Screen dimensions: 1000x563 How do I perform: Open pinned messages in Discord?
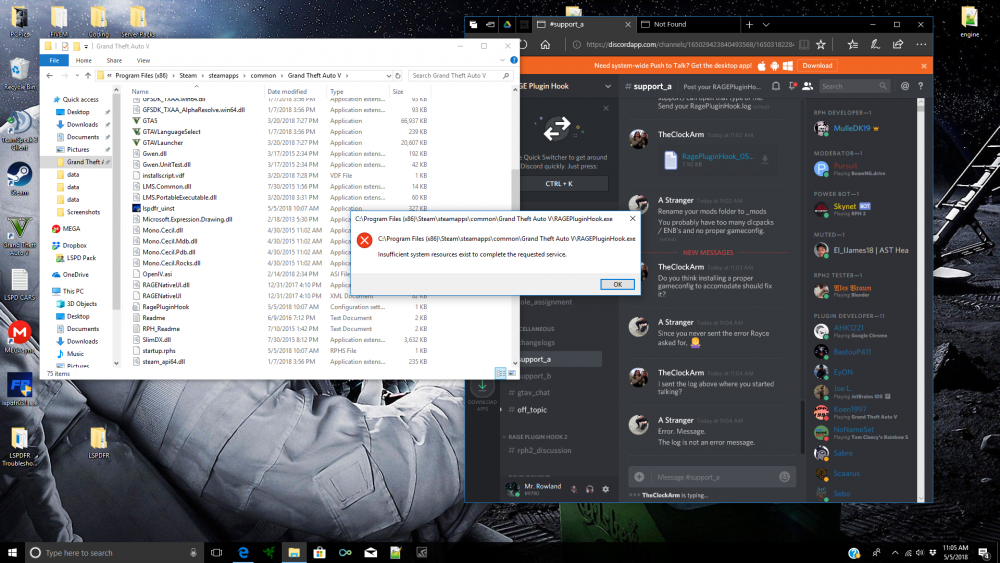[791, 86]
